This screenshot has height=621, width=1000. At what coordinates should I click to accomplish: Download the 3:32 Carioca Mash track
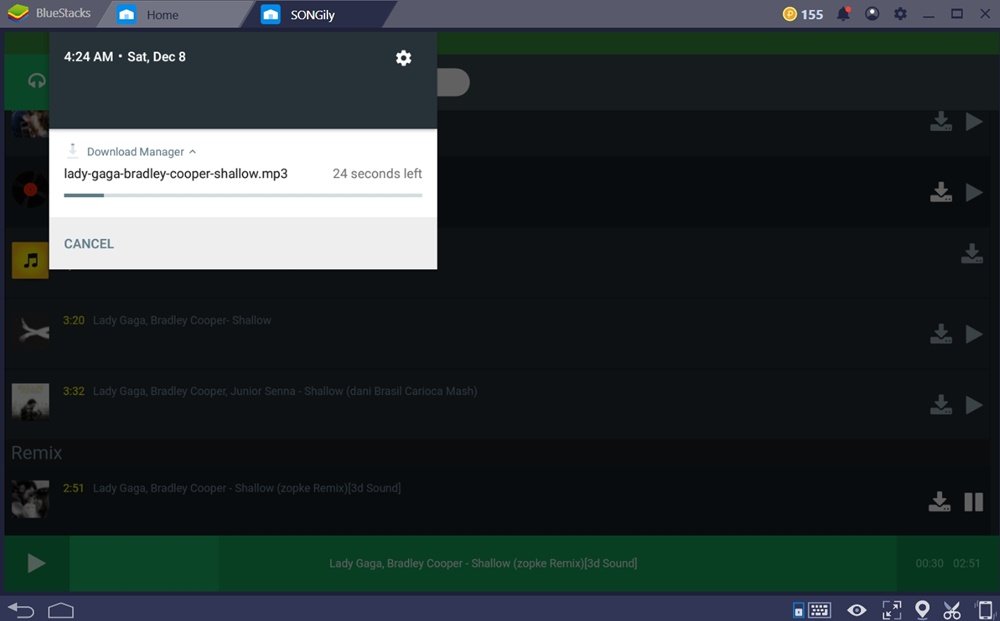click(x=941, y=404)
